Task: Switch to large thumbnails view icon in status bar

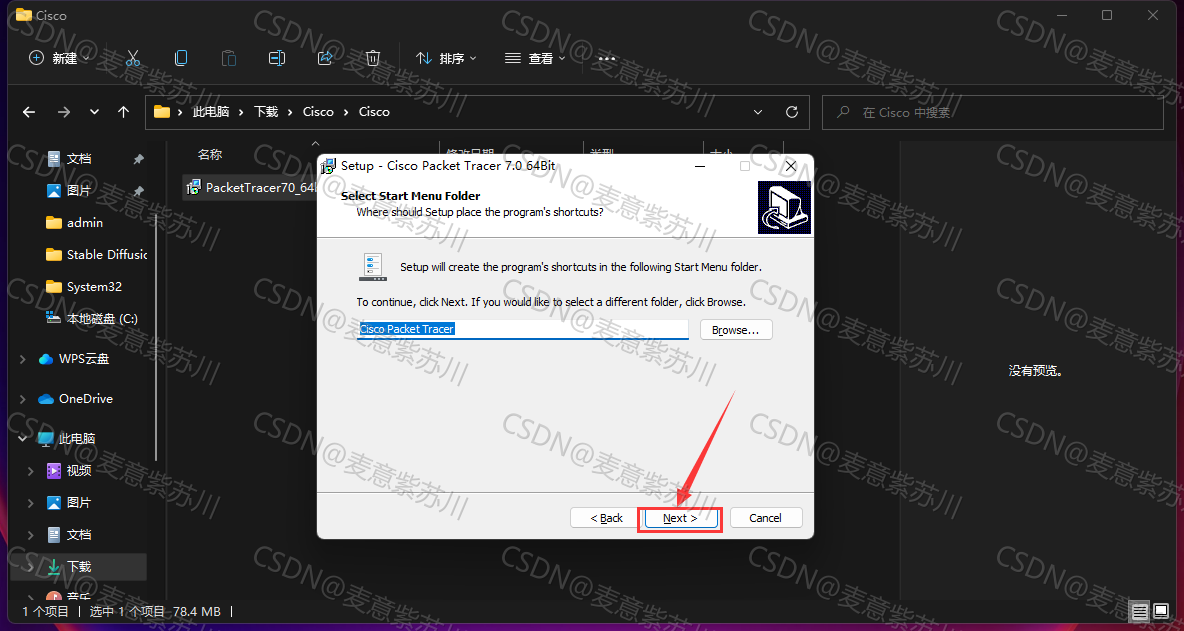Action: tap(1161, 611)
